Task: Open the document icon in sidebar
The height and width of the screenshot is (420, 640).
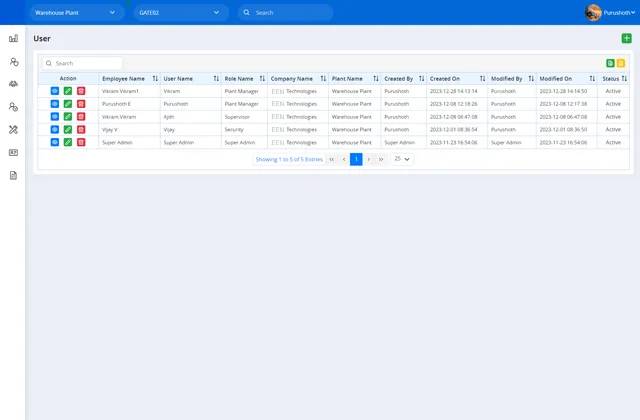Action: pyautogui.click(x=13, y=175)
